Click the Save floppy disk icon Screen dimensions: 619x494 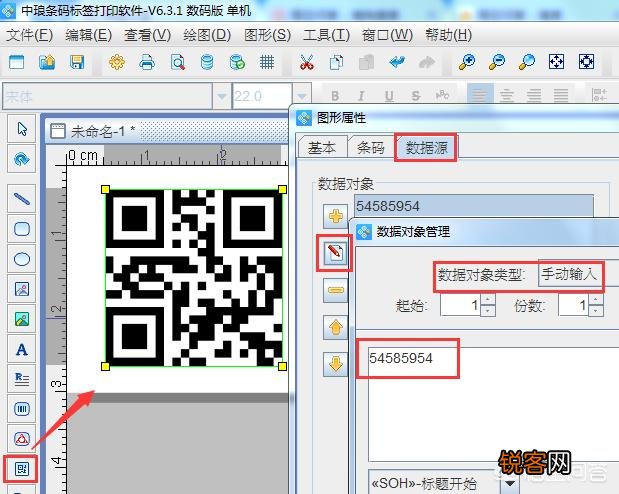pos(77,62)
